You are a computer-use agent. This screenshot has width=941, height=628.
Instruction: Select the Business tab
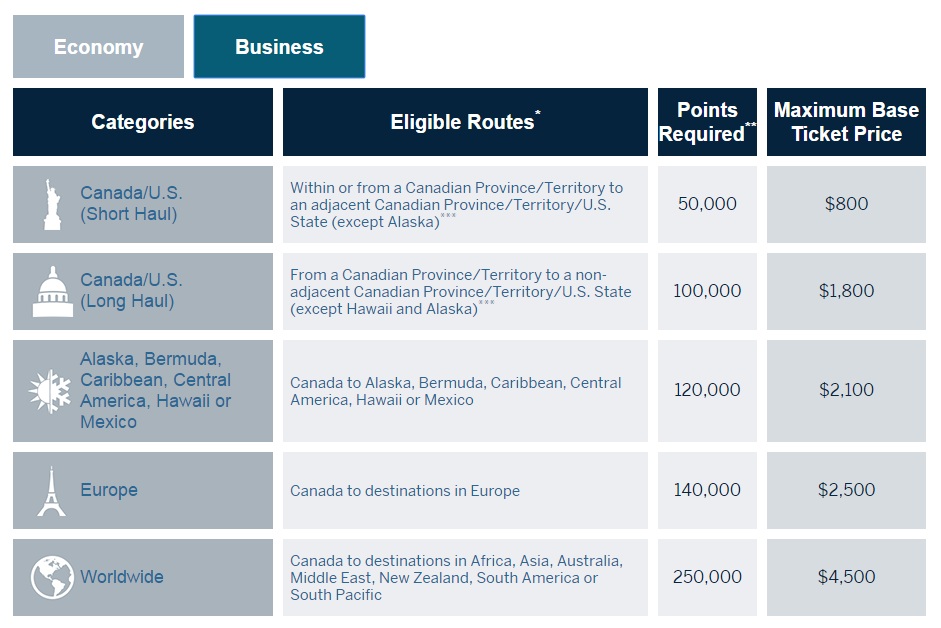[x=279, y=47]
